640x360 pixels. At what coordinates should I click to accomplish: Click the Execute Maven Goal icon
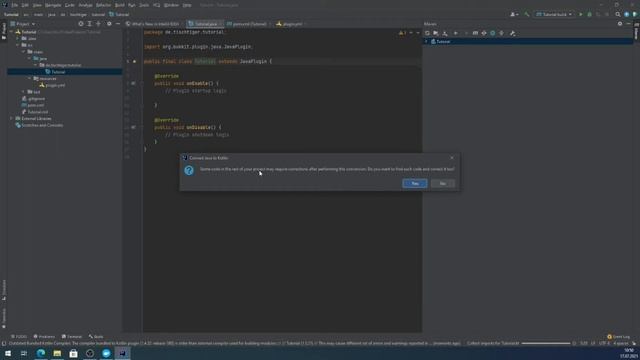coord(475,33)
